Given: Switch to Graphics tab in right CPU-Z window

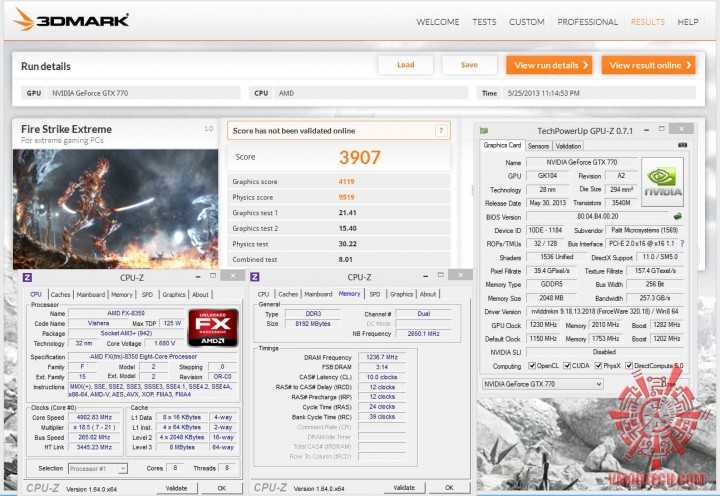Looking at the screenshot, I should tap(401, 294).
